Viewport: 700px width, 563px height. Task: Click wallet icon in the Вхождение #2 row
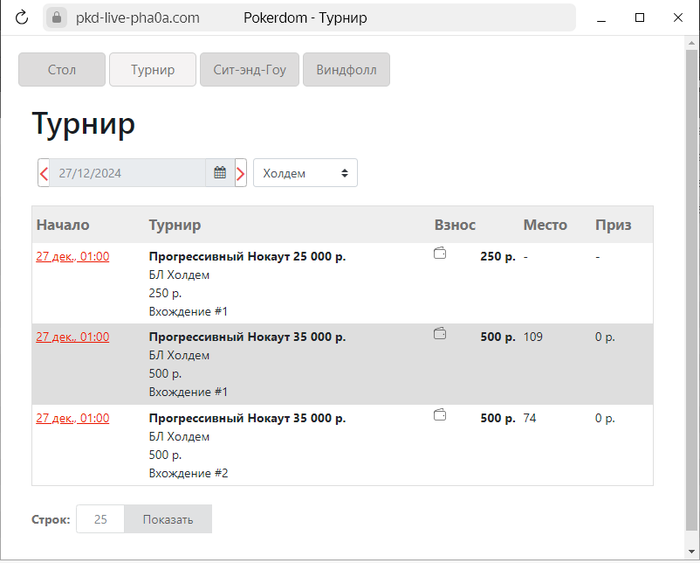440,415
